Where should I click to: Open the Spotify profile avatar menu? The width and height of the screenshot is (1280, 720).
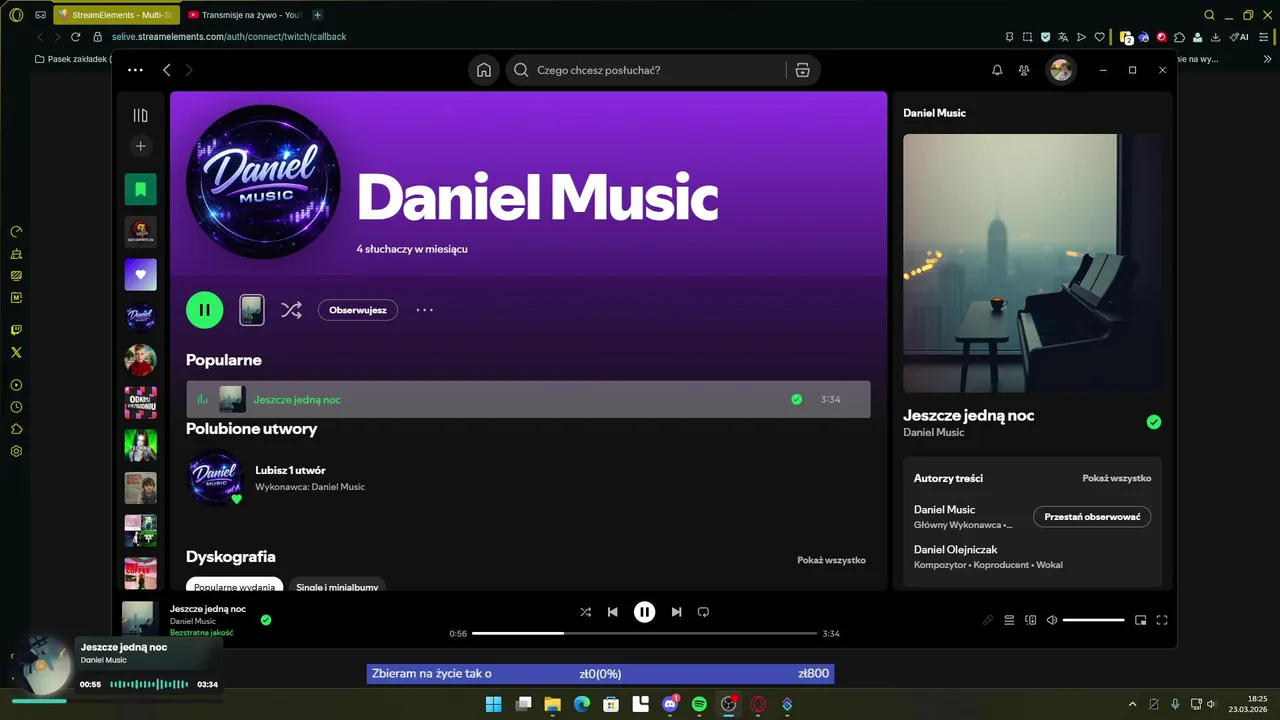(x=1061, y=70)
